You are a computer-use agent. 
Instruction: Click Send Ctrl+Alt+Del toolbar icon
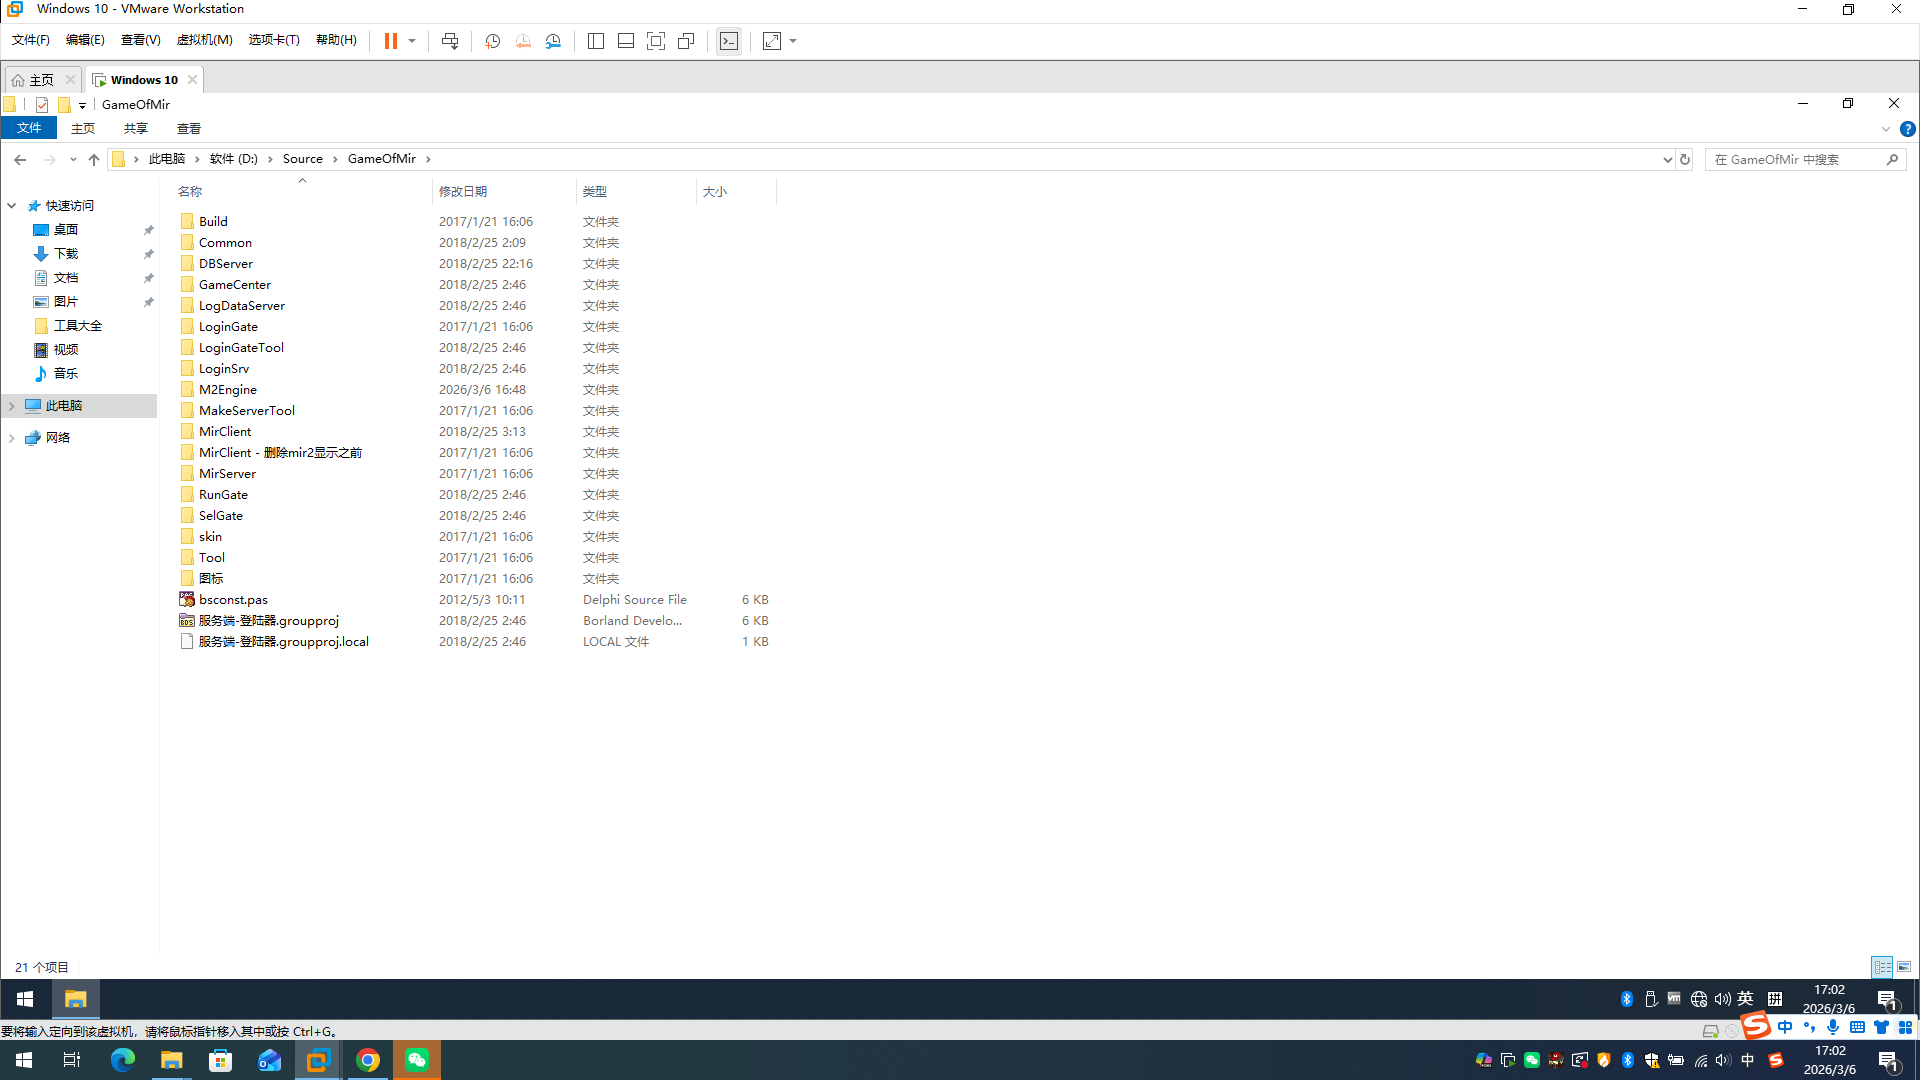coord(450,41)
